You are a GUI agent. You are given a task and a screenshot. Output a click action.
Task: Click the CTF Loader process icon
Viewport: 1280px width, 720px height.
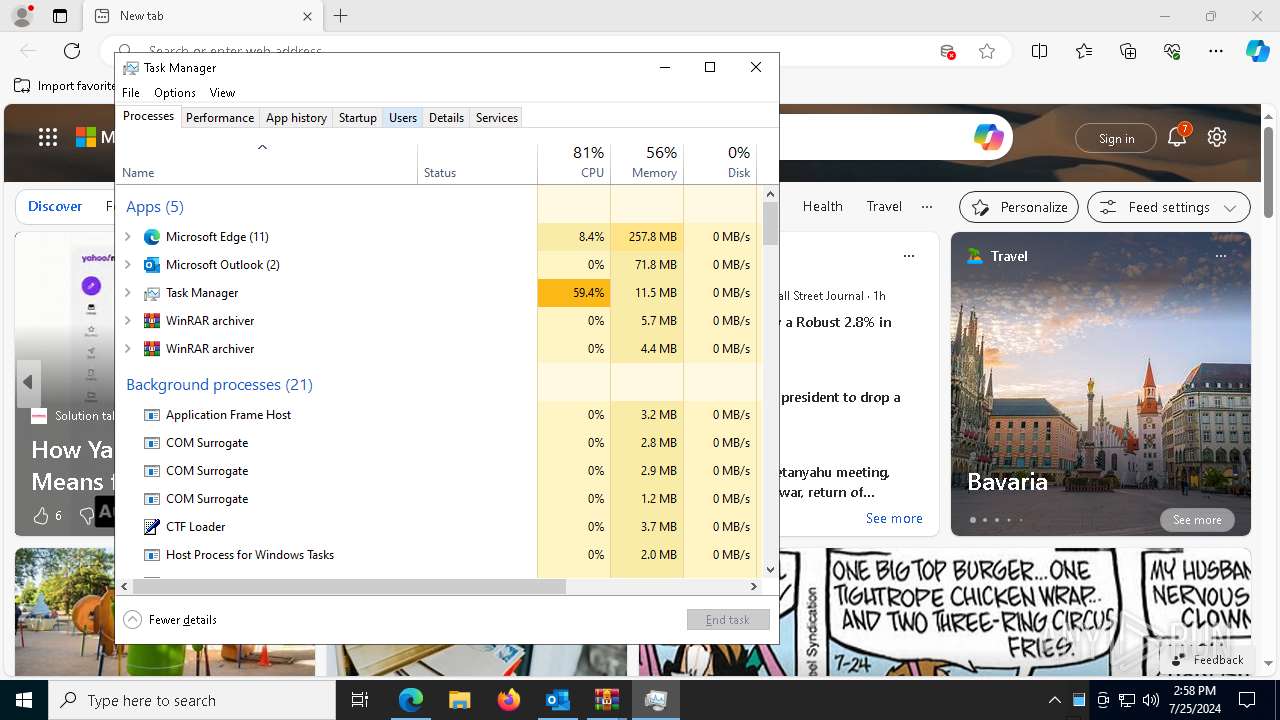pyautogui.click(x=152, y=527)
